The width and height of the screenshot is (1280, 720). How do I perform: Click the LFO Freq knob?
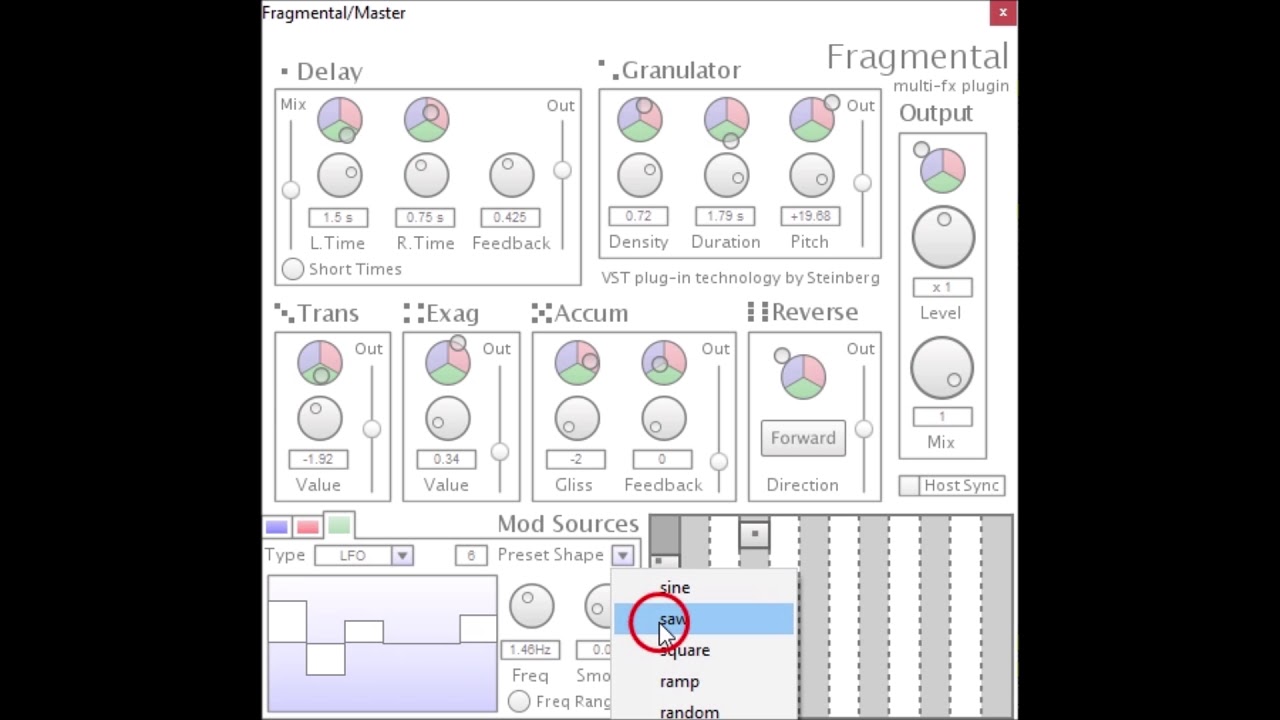[531, 607]
